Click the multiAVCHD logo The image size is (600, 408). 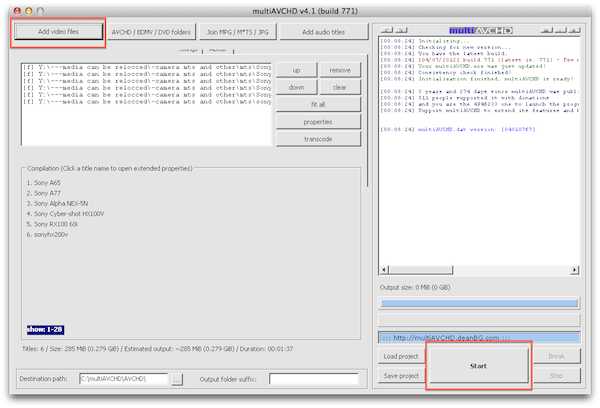tap(481, 30)
